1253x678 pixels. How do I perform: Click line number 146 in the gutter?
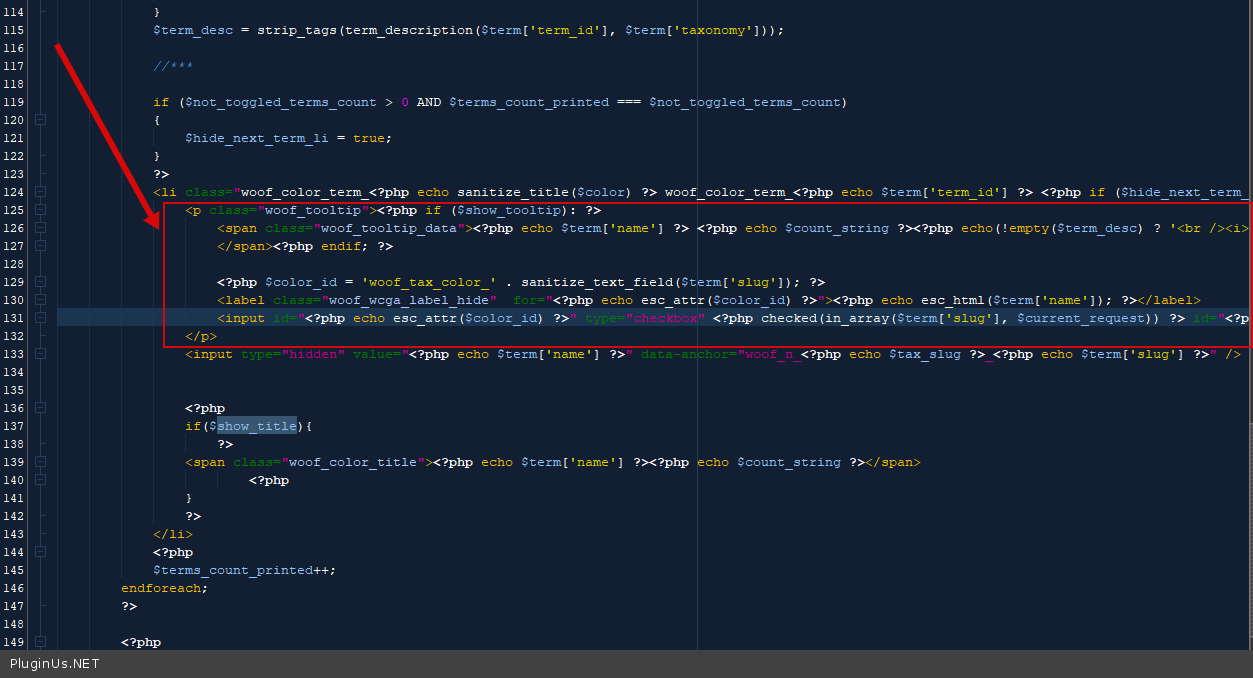pos(14,588)
